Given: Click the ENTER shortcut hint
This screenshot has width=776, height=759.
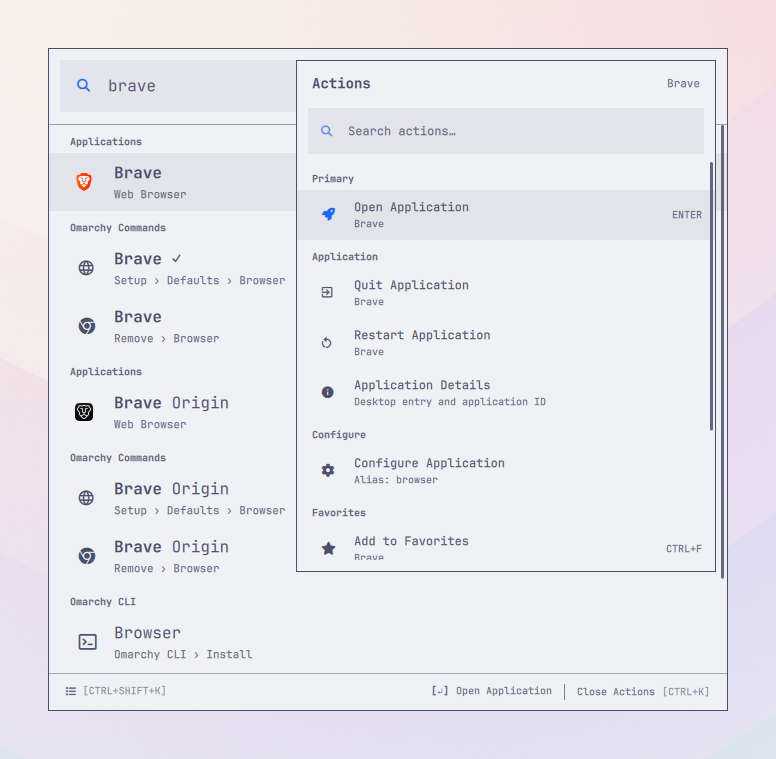Looking at the screenshot, I should point(687,215).
